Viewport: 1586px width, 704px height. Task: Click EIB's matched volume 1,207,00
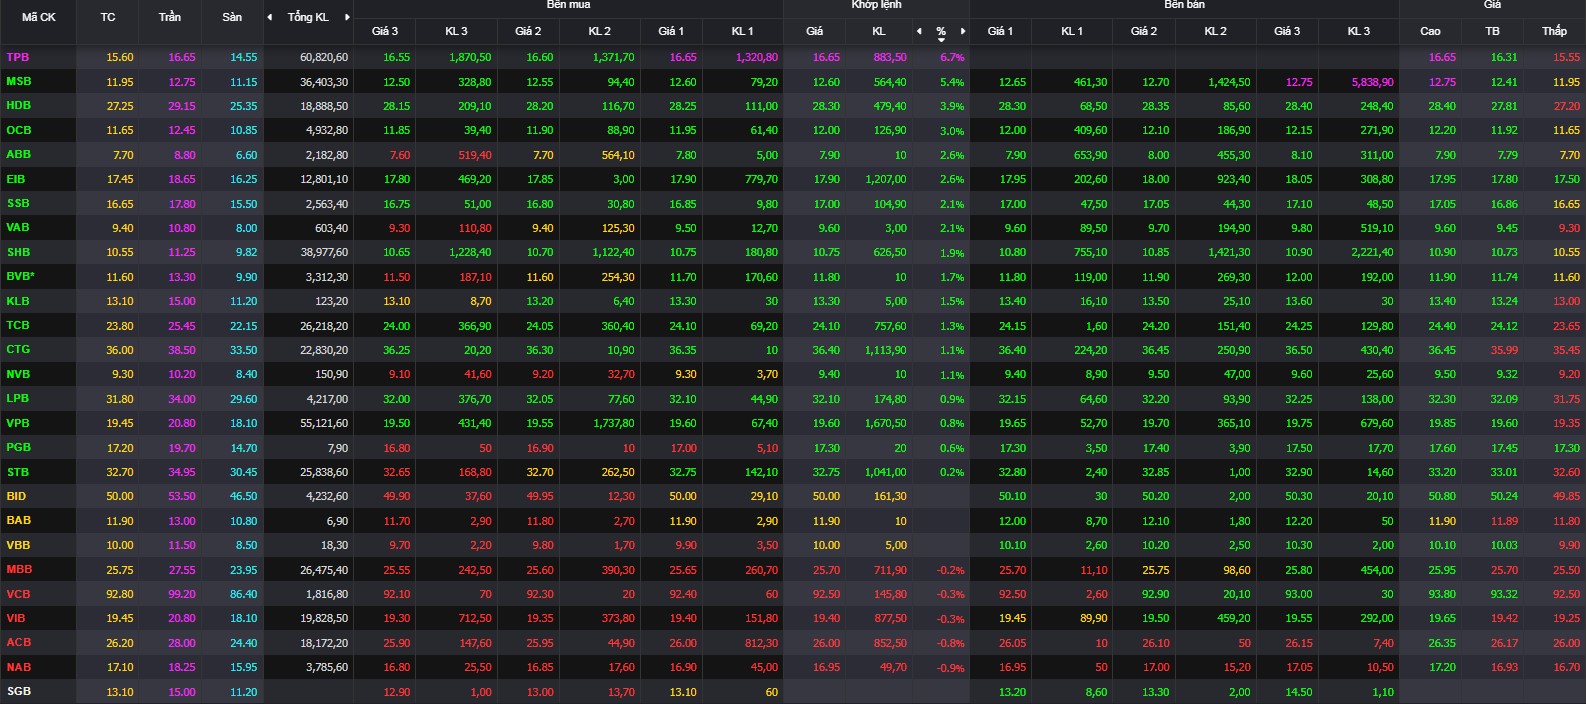[x=886, y=180]
